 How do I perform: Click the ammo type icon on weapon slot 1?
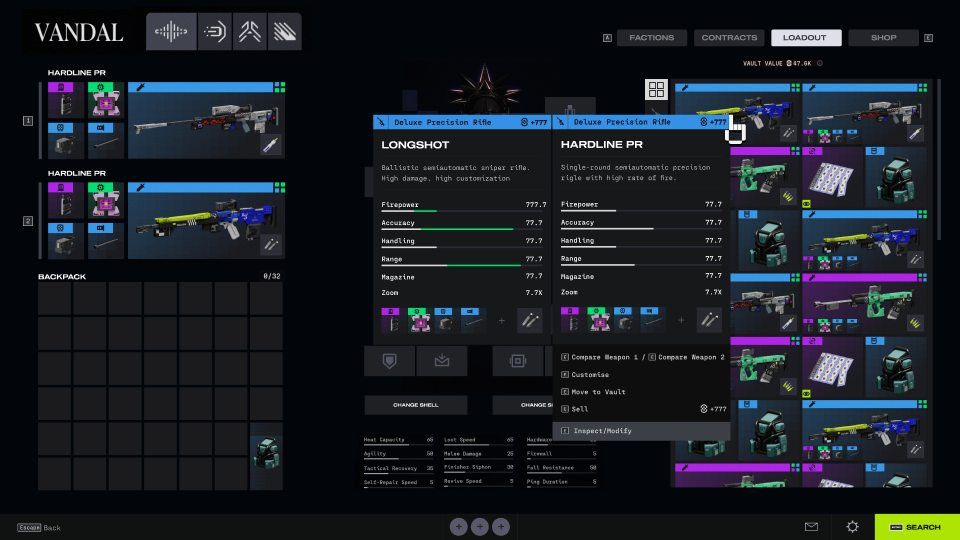point(271,145)
